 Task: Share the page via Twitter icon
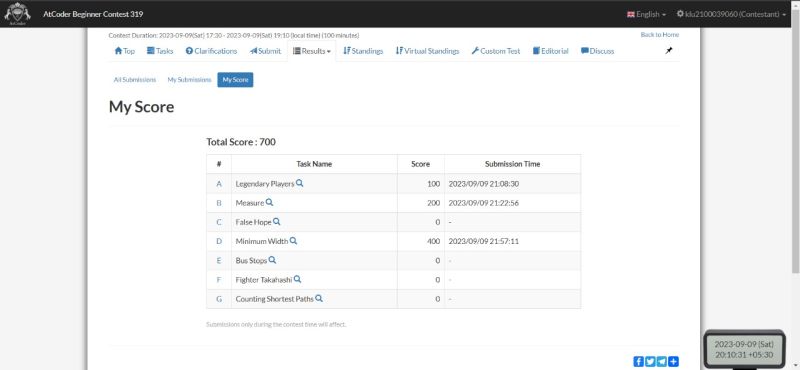(x=650, y=361)
